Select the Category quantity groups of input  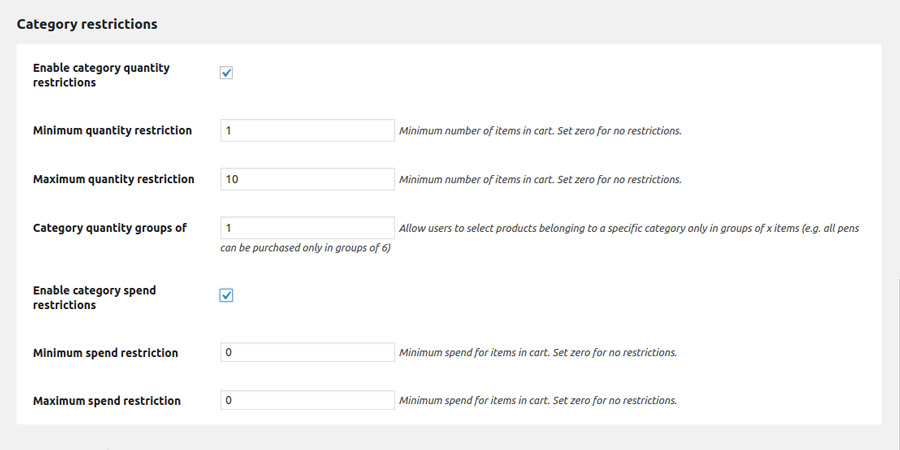pos(307,228)
